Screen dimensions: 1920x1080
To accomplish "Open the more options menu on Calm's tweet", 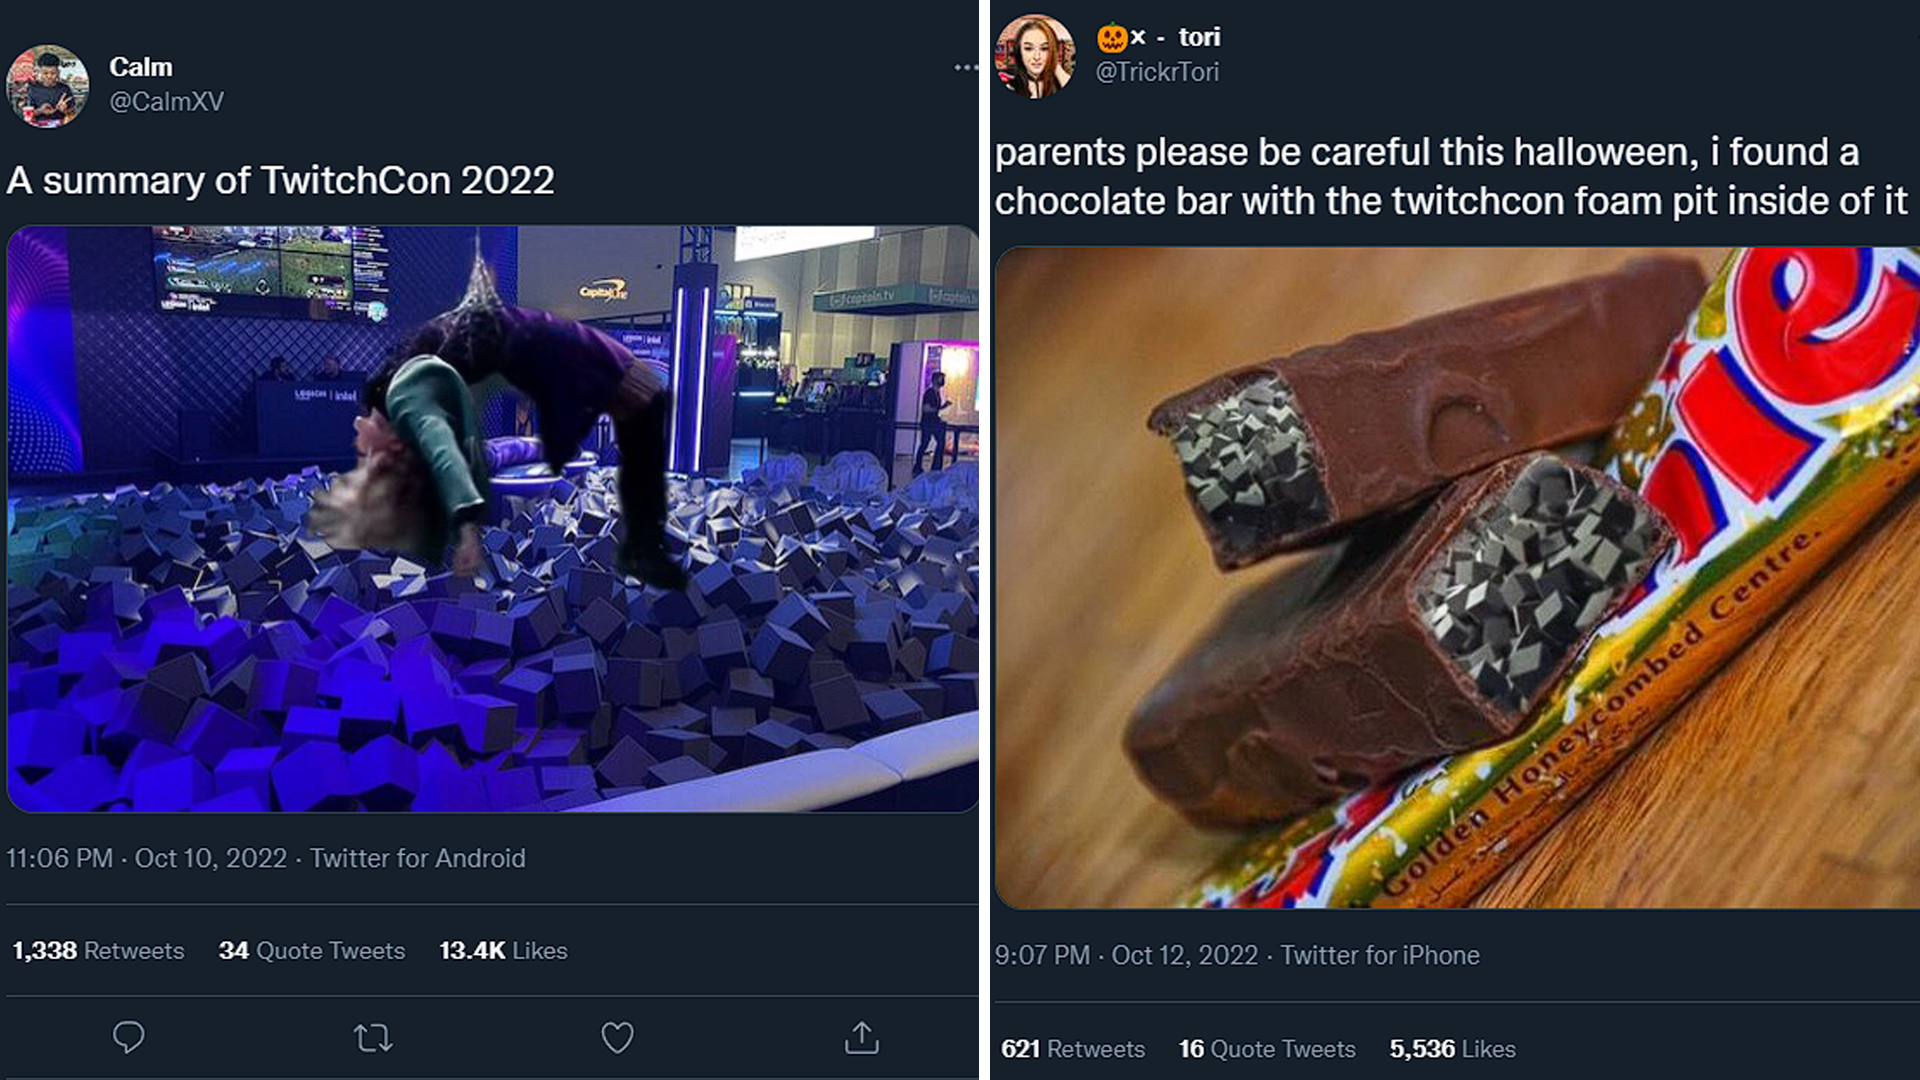I will [x=963, y=65].
